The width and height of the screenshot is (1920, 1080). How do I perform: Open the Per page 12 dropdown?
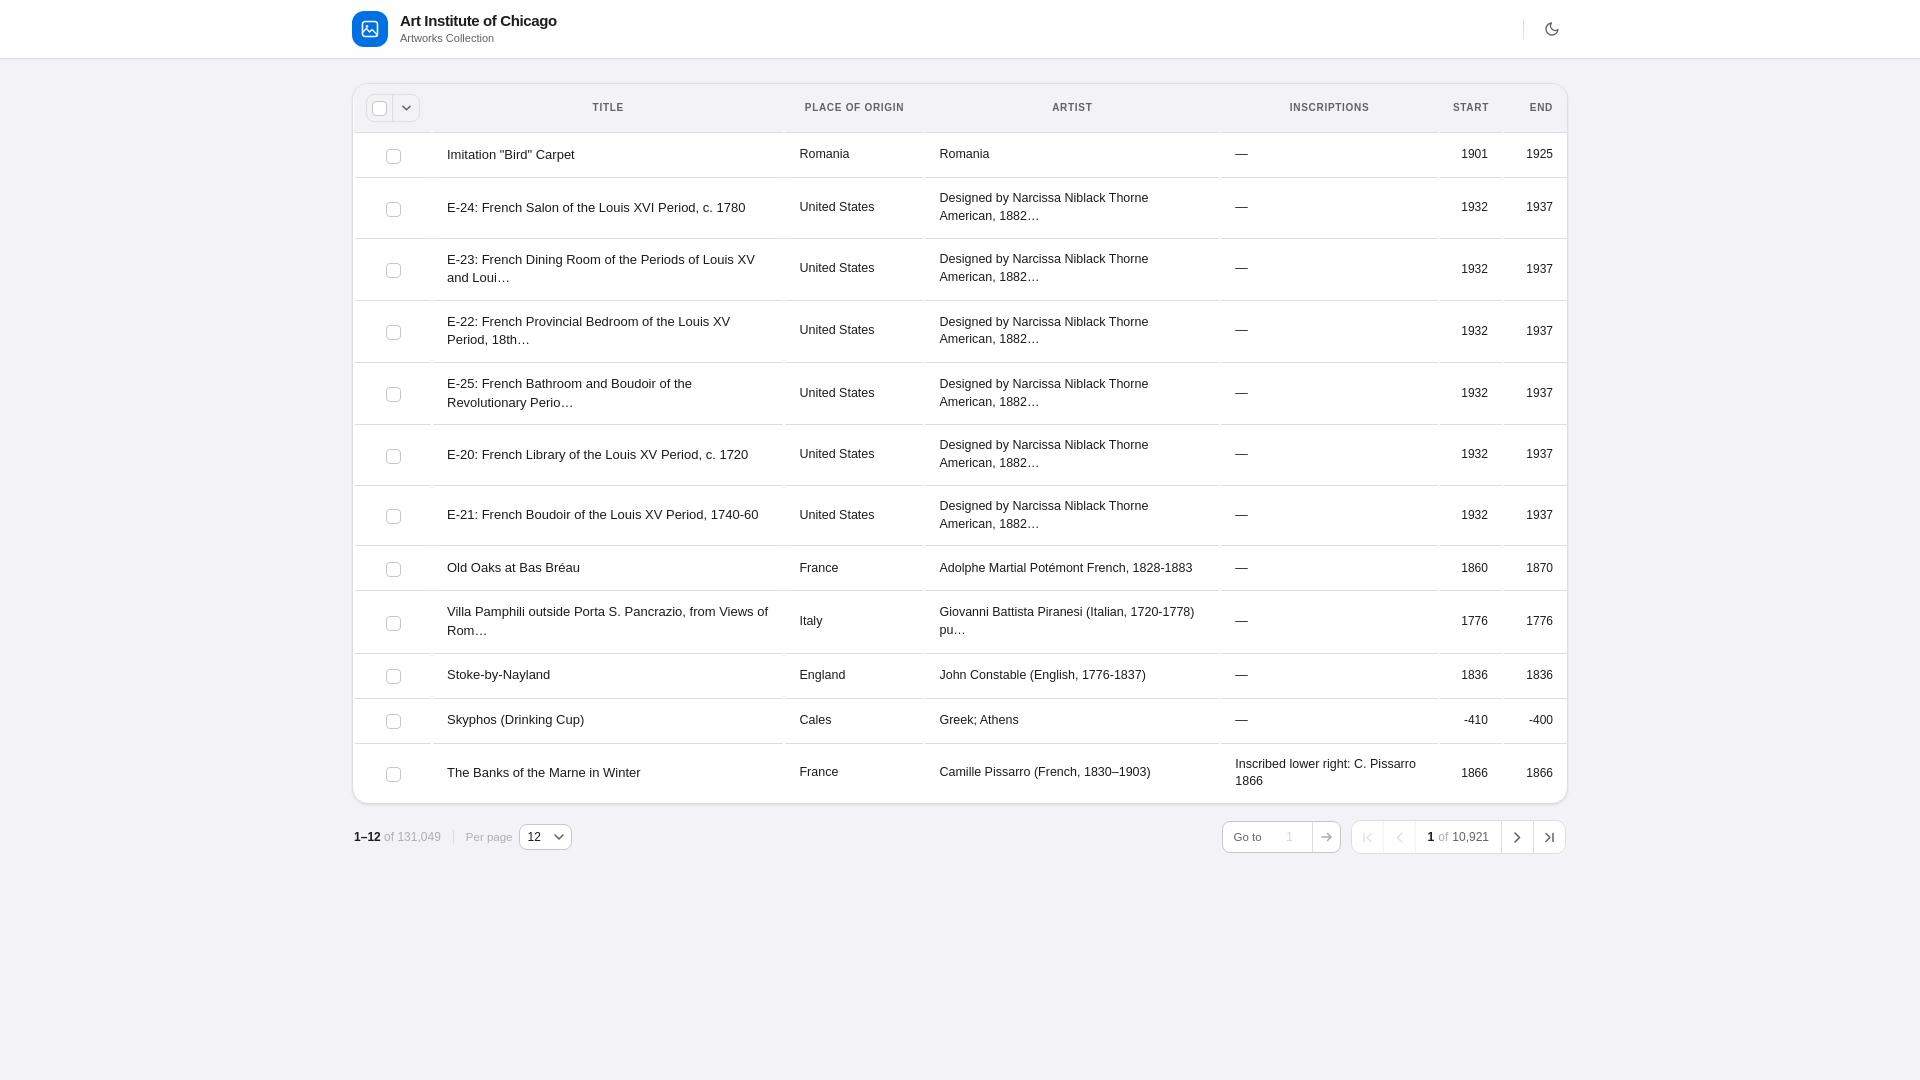pos(545,837)
